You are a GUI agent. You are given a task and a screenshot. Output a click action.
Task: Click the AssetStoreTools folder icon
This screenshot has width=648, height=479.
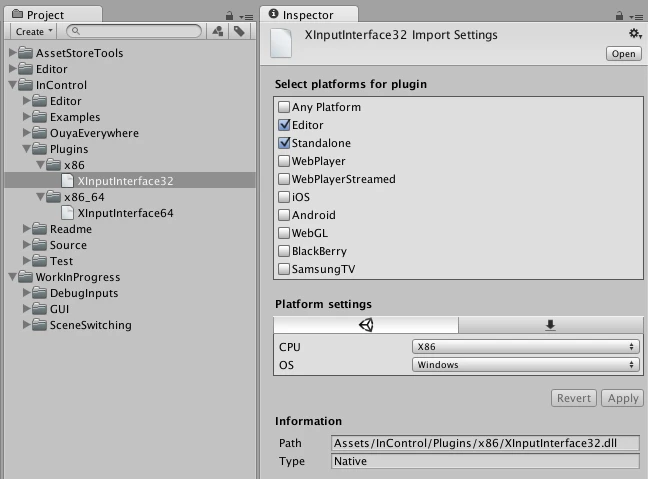tap(26, 52)
